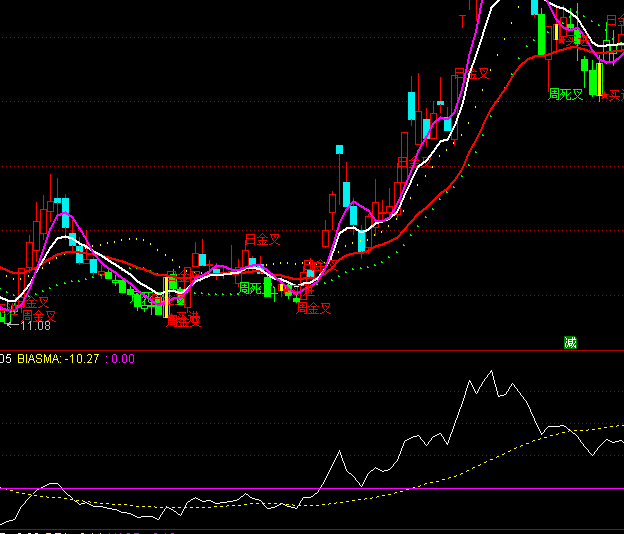The width and height of the screenshot is (624, 534).
Task: Click the green 周死 label in the middle
Action: [249, 288]
